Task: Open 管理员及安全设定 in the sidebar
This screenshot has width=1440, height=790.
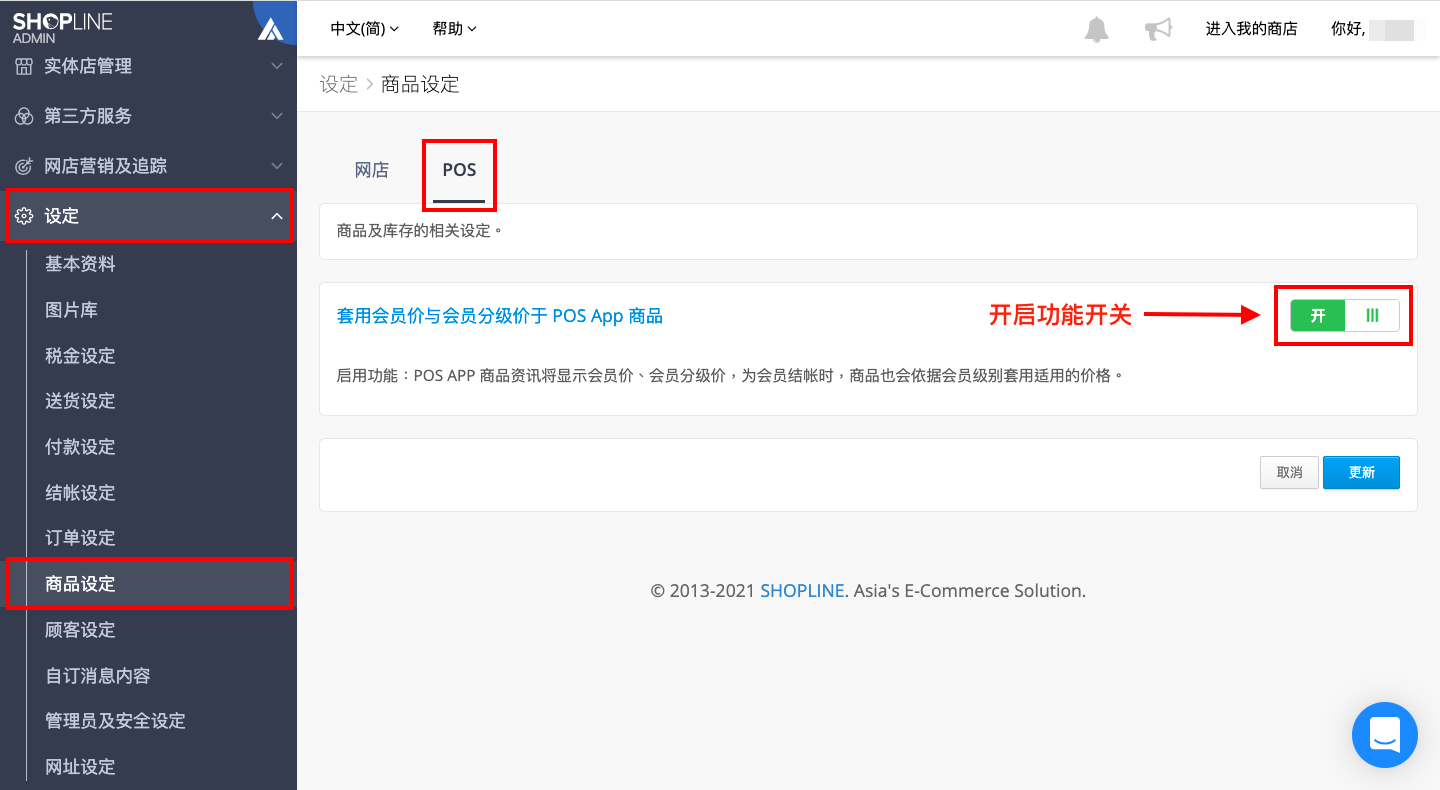Action: (115, 721)
